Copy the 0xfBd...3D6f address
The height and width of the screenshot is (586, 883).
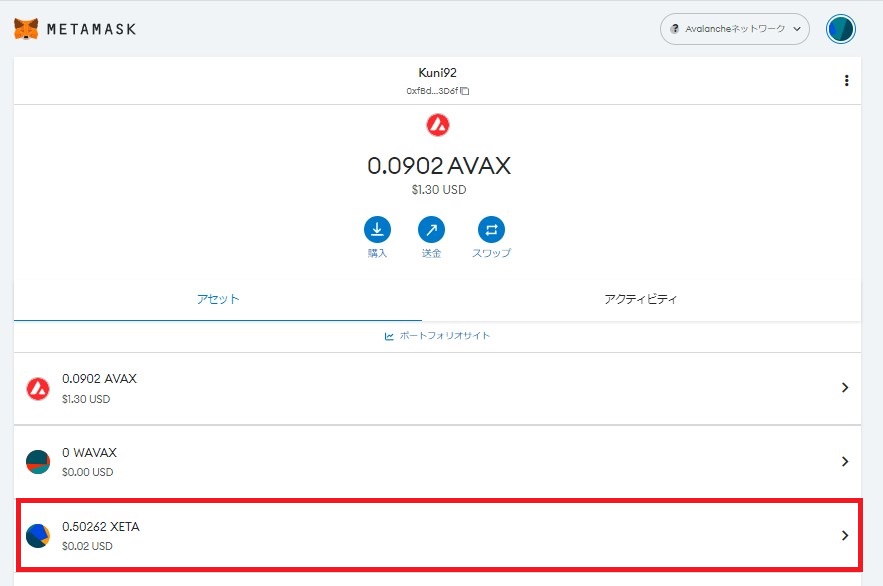437,91
